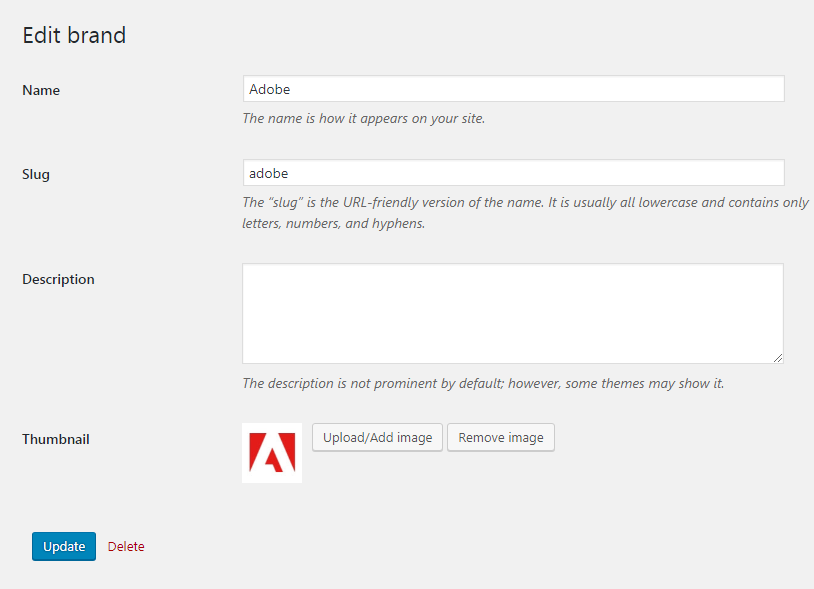Click the Update button

(64, 546)
